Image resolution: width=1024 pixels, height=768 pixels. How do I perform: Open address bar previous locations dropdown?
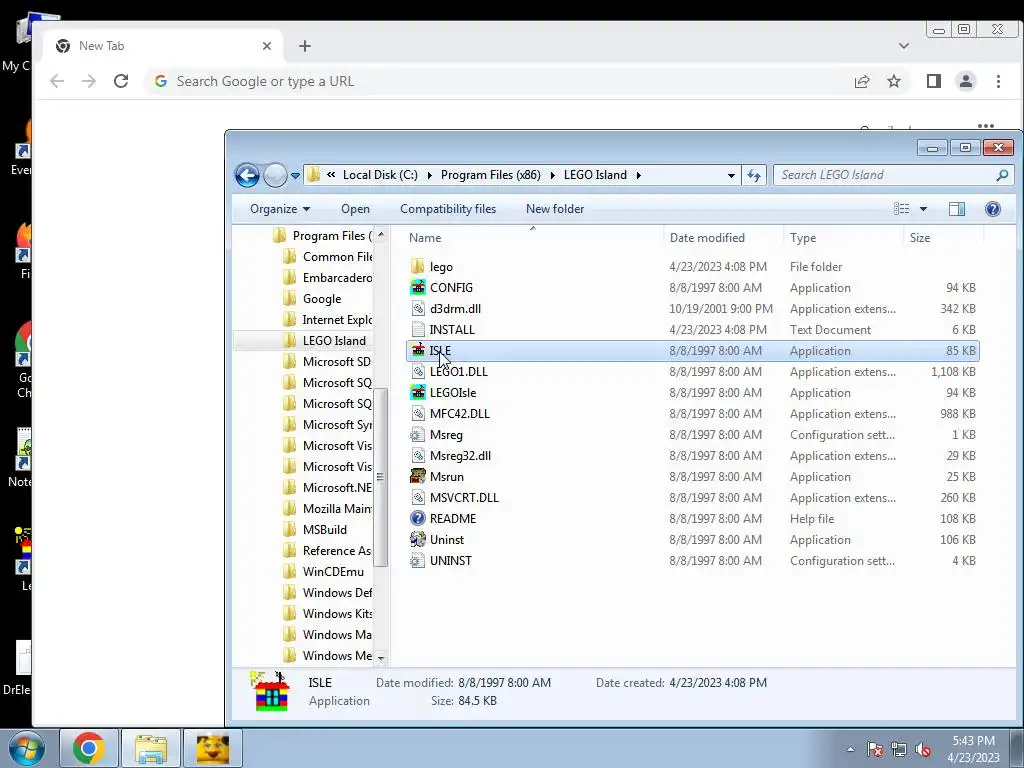pos(731,175)
